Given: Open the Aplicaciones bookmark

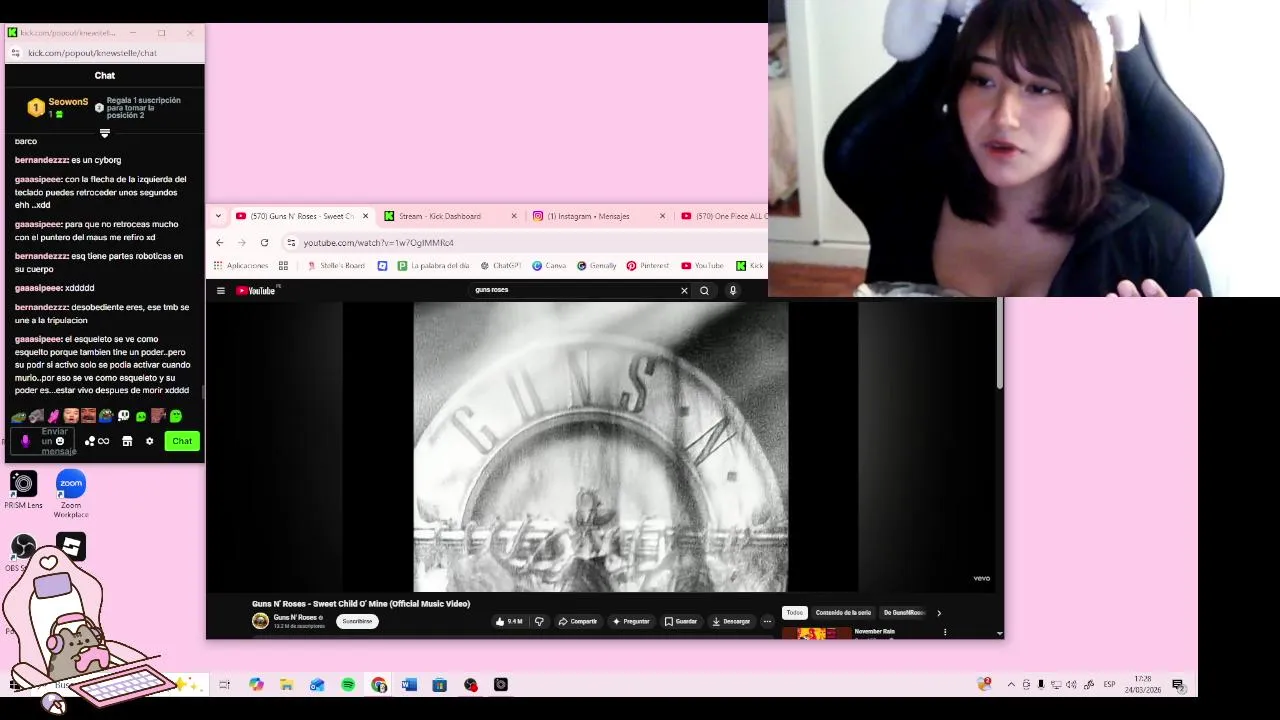Looking at the screenshot, I should click(x=240, y=266).
